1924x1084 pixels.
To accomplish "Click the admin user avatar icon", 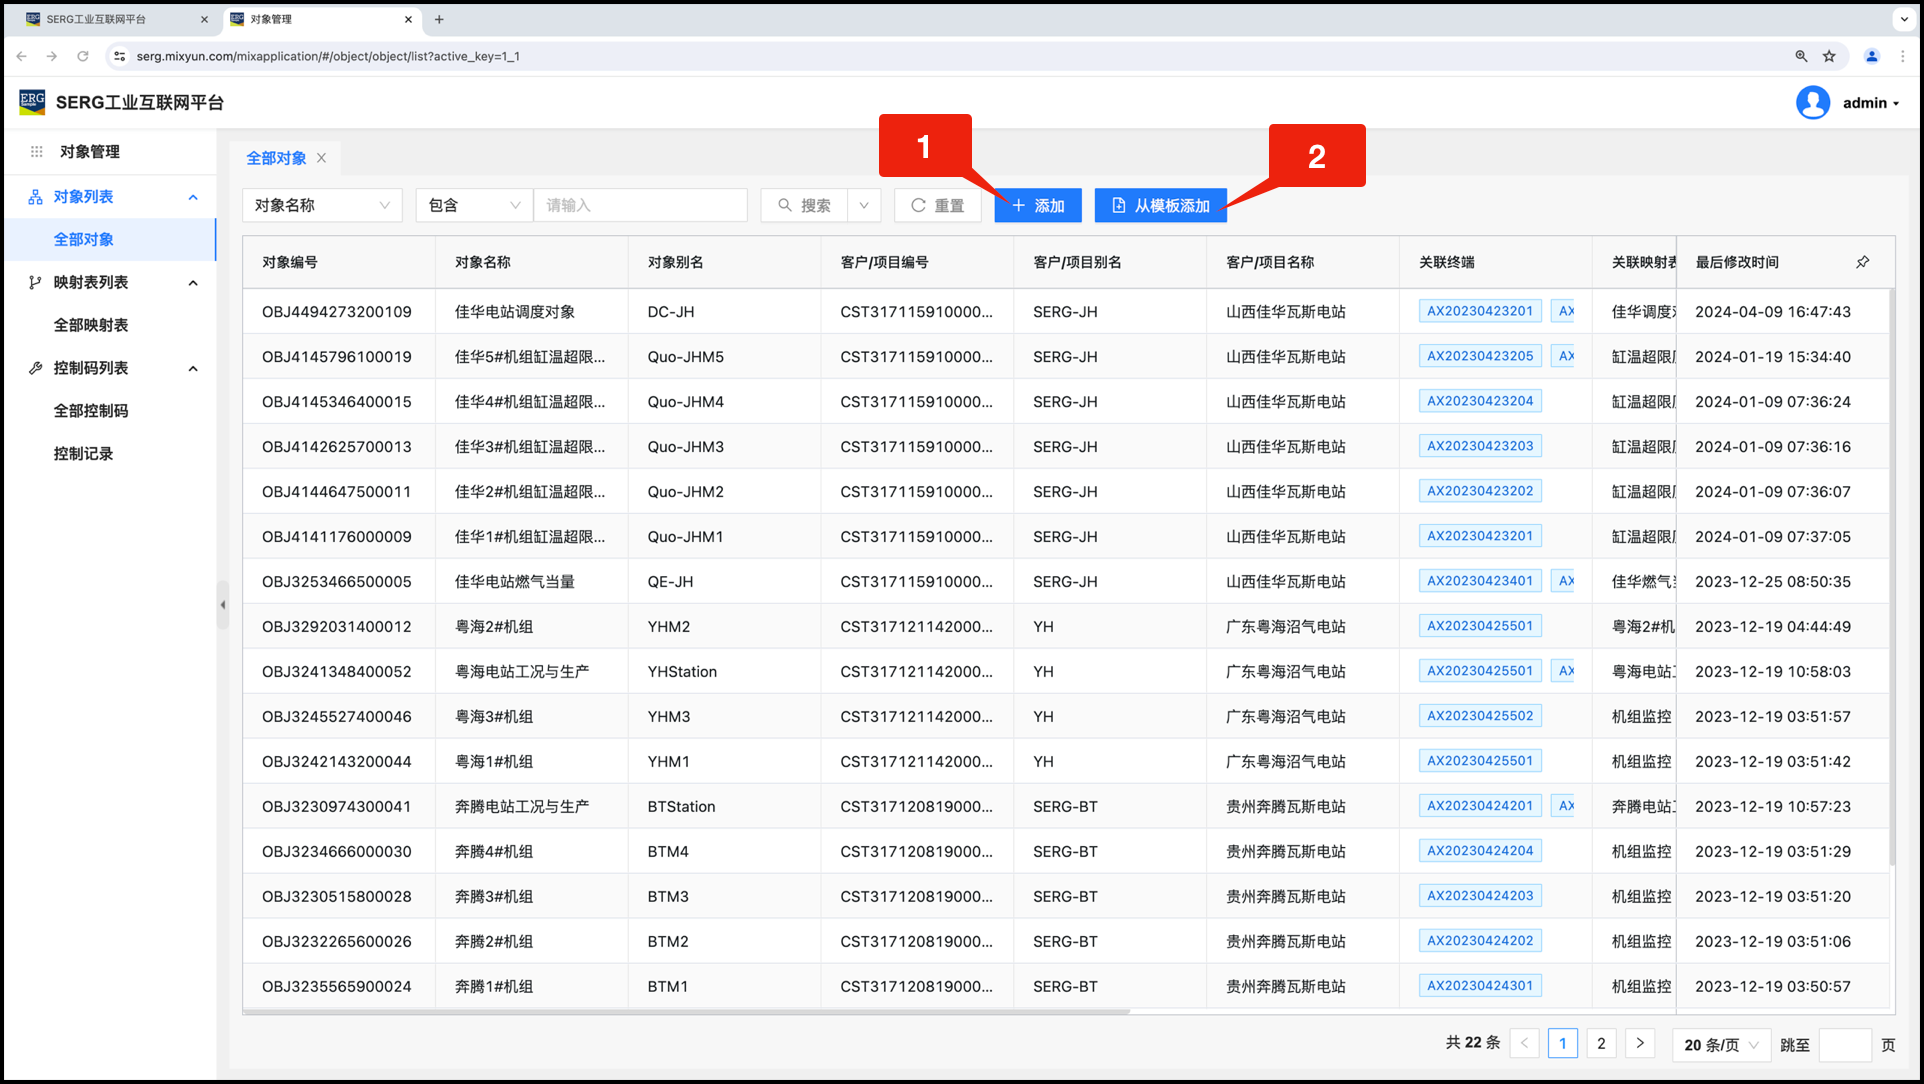I will [1812, 103].
